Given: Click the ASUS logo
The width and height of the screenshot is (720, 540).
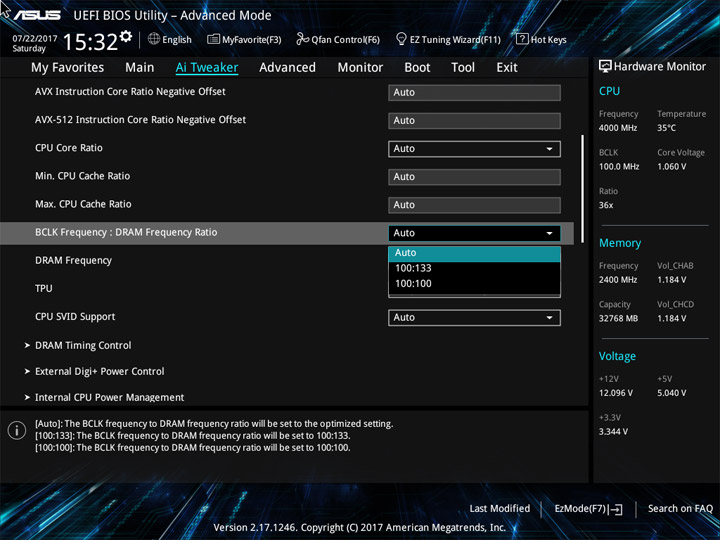Looking at the screenshot, I should click(37, 15).
